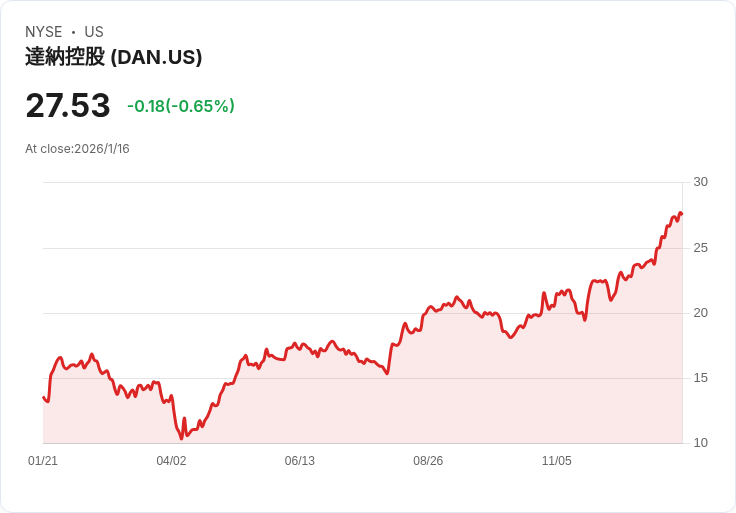Select the 15 price axis label
Screen dimensions: 736x513
[701, 378]
